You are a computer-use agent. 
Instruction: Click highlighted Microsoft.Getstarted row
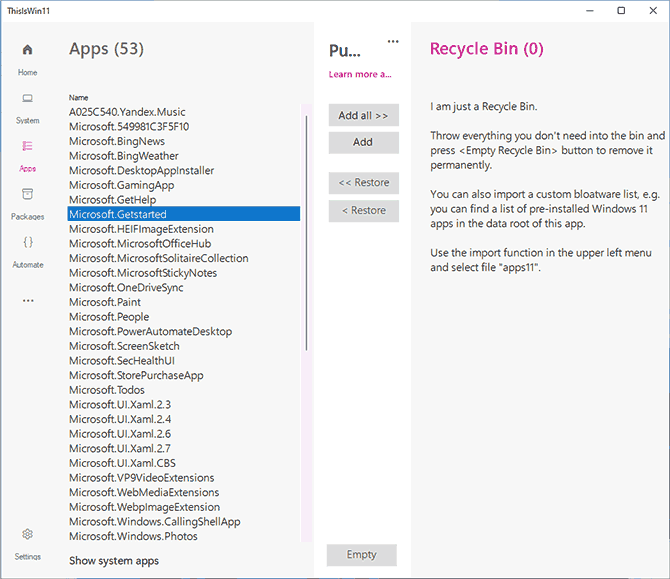[184, 214]
